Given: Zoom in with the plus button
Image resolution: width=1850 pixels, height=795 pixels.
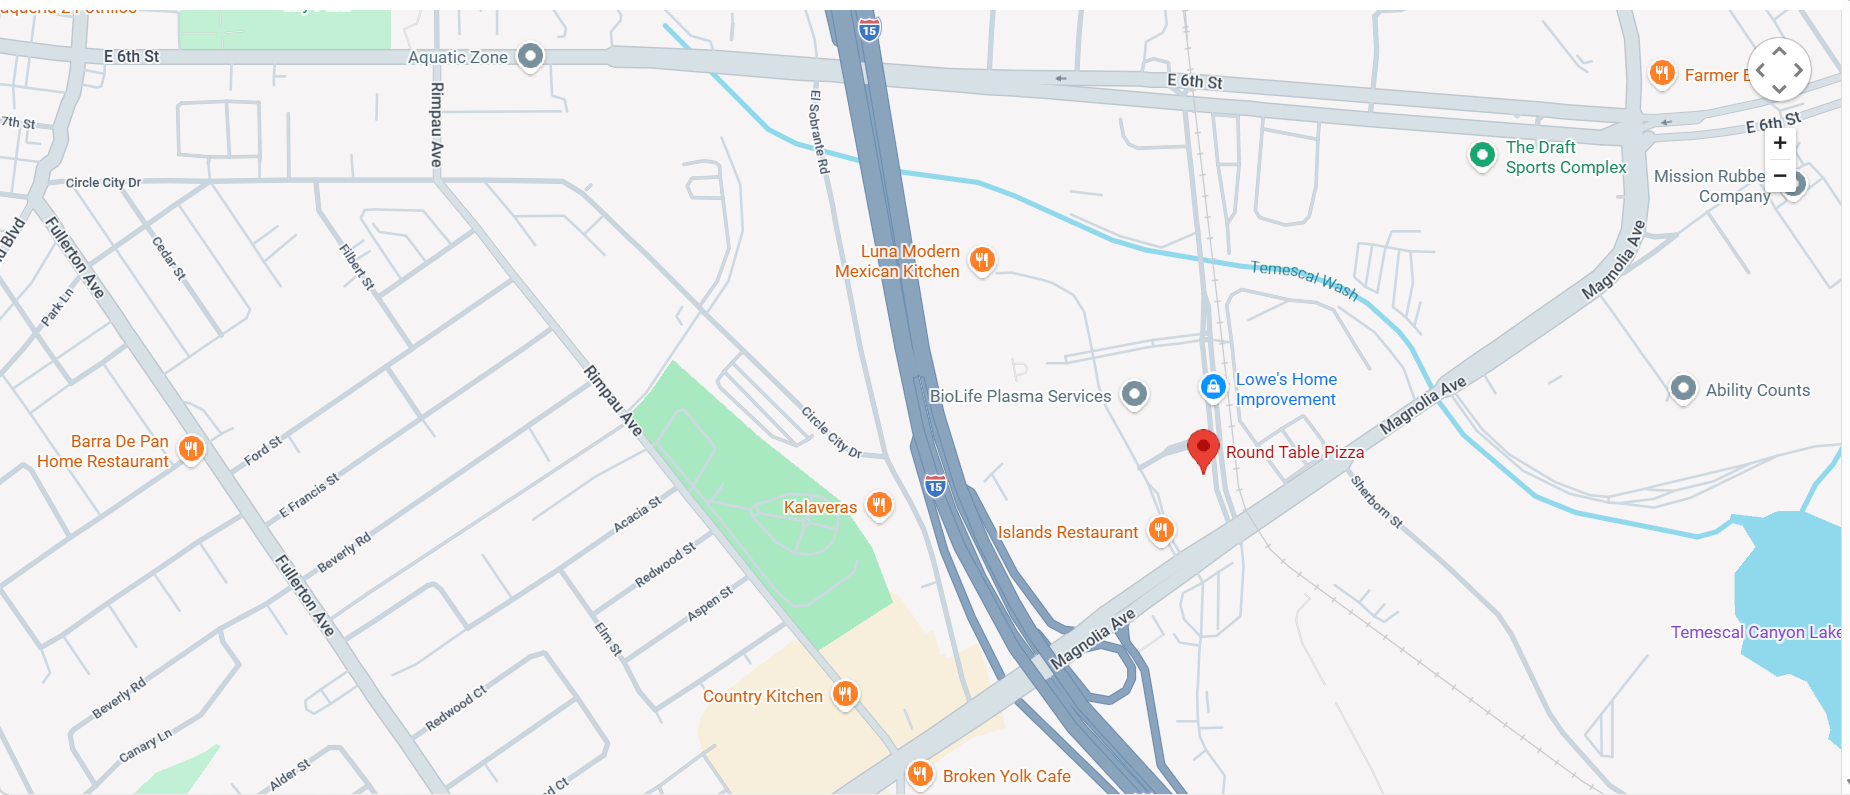Looking at the screenshot, I should tap(1780, 143).
